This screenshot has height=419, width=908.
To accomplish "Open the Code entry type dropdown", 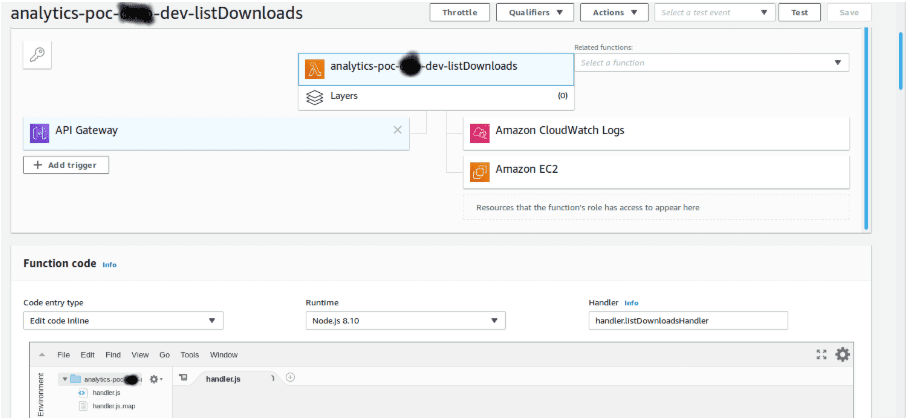I will (123, 321).
